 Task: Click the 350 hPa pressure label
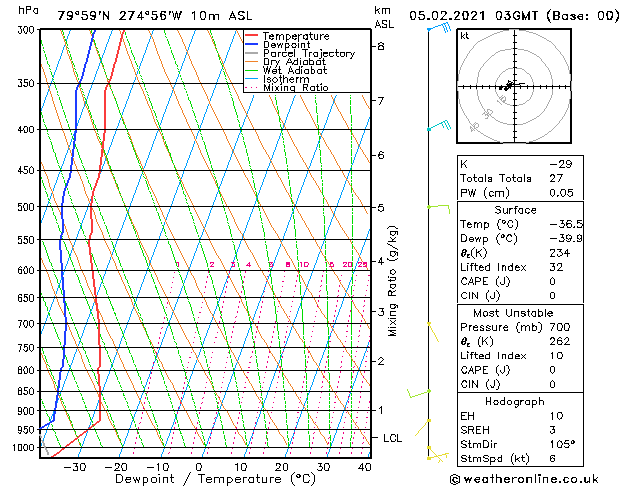pos(28,83)
